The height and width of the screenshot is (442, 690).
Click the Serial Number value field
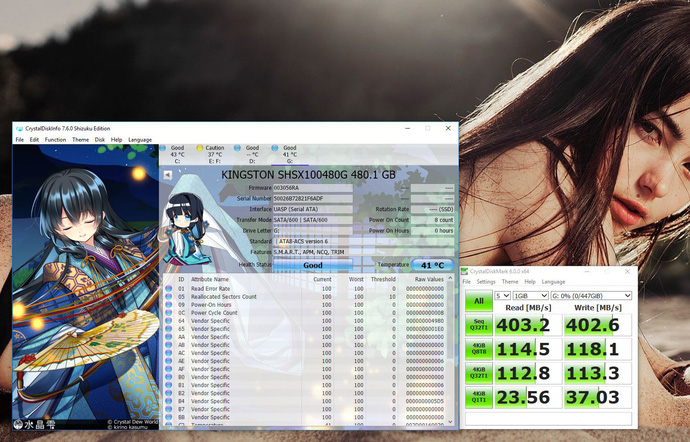point(313,199)
